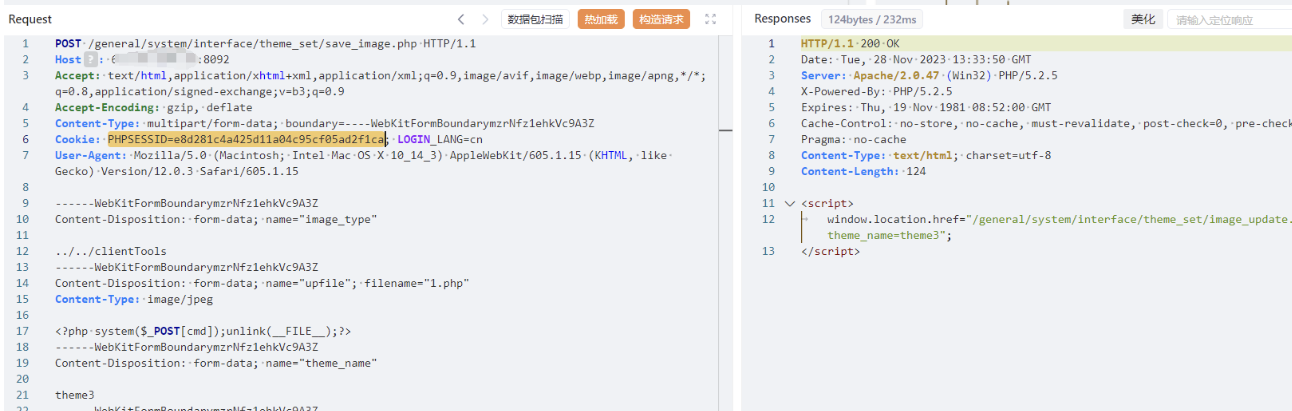Click the 美化 beautify button
1292x411 pixels.
pos(1143,19)
